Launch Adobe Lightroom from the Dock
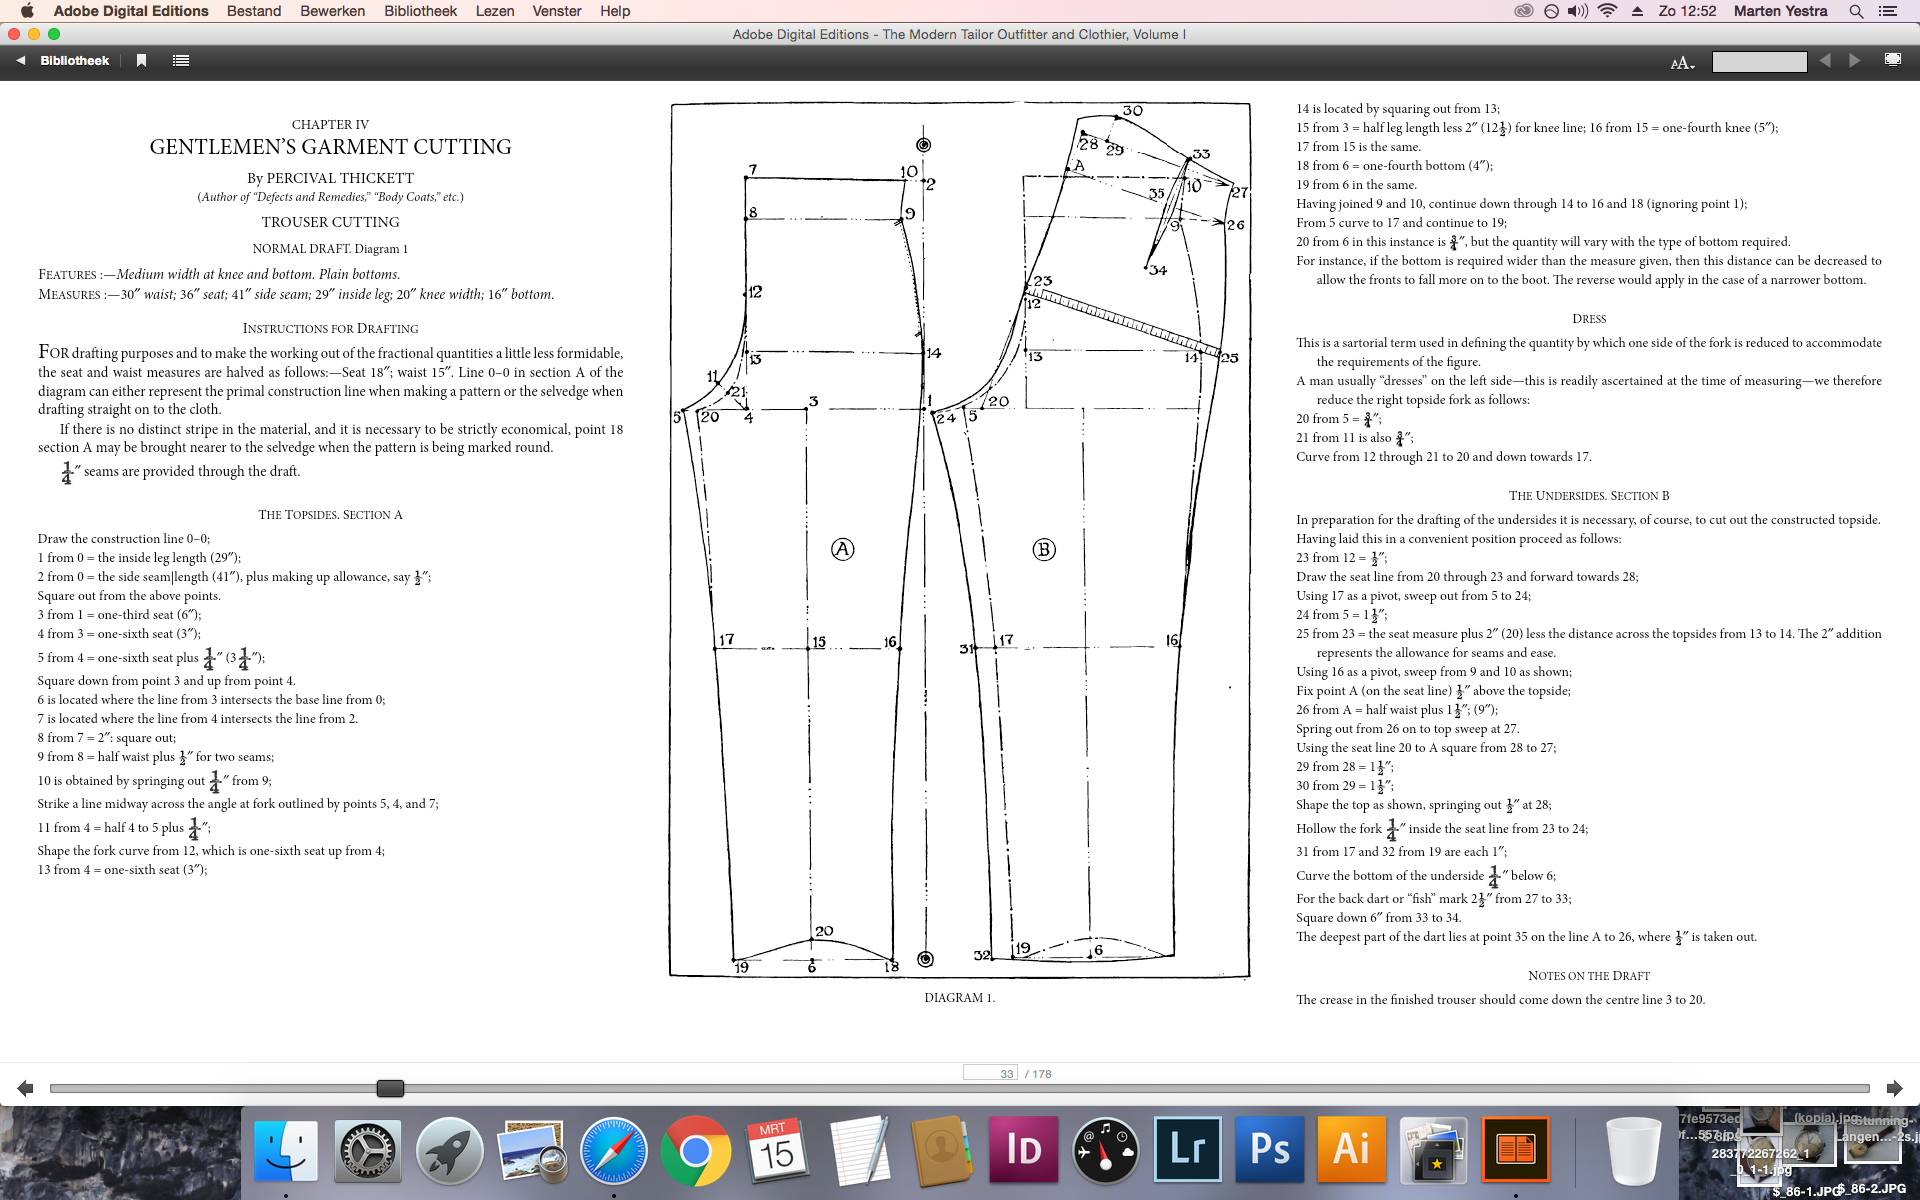Screen dimensions: 1920x1200 [1188, 1150]
